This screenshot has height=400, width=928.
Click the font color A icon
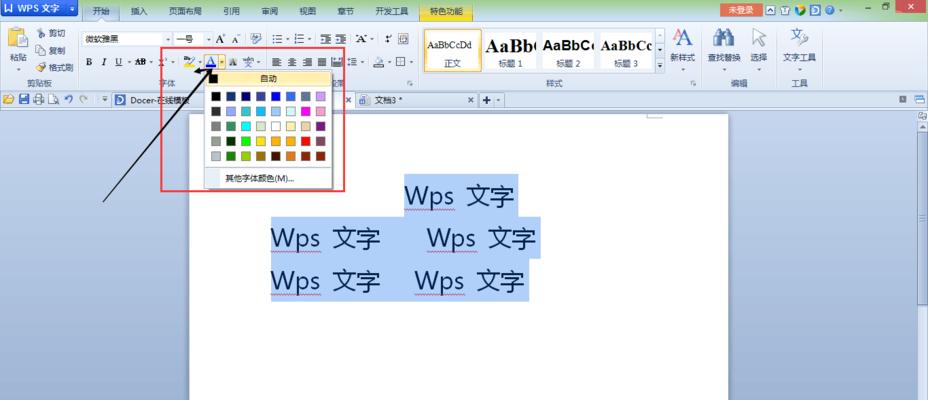211,62
